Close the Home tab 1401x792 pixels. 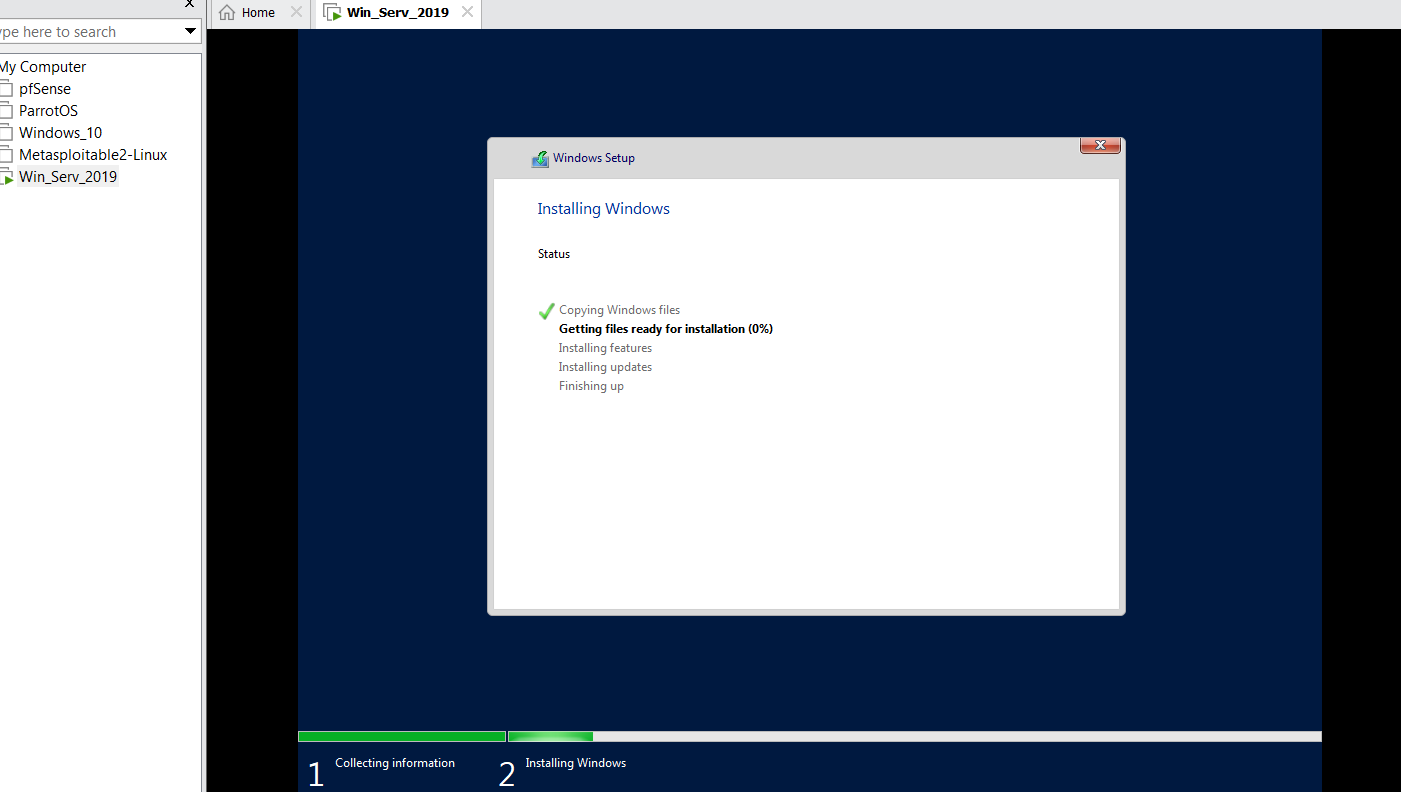pyautogui.click(x=296, y=12)
